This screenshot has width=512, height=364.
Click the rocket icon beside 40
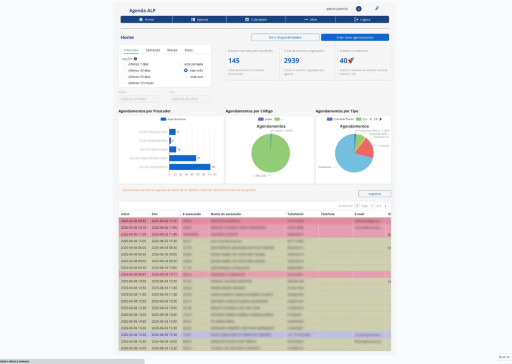click(351, 60)
